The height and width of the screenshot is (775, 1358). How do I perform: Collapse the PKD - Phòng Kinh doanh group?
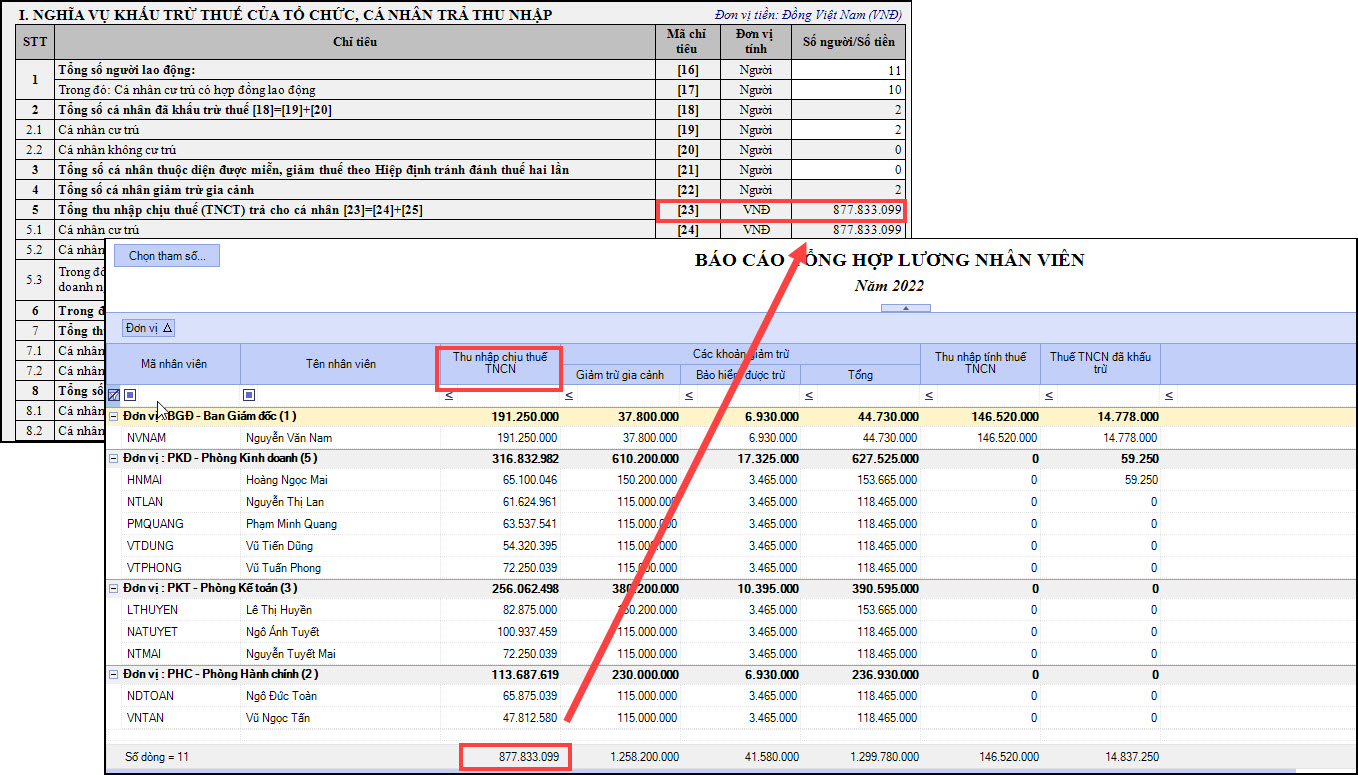click(x=114, y=458)
